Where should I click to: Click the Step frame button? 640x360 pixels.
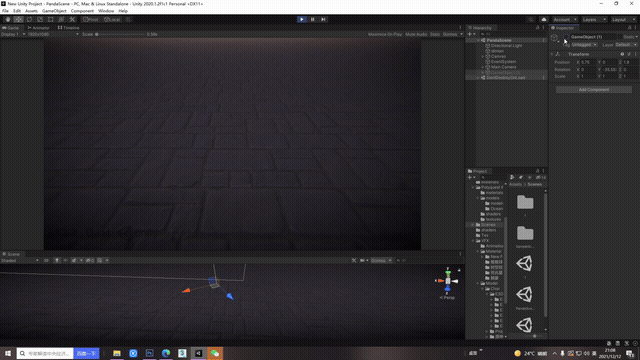[x=323, y=19]
